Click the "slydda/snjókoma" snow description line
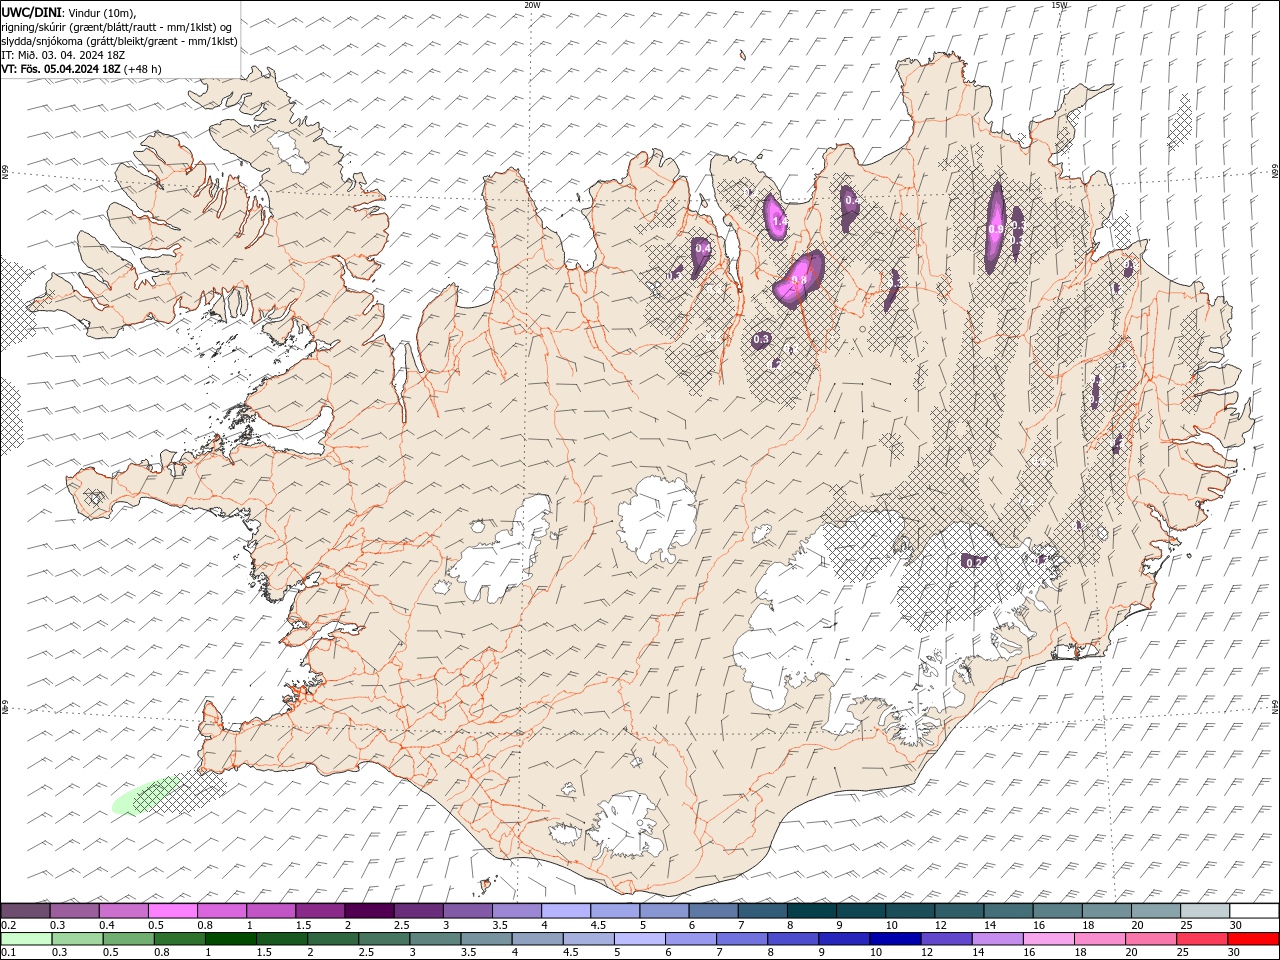The width and height of the screenshot is (1280, 960). click(x=119, y=40)
